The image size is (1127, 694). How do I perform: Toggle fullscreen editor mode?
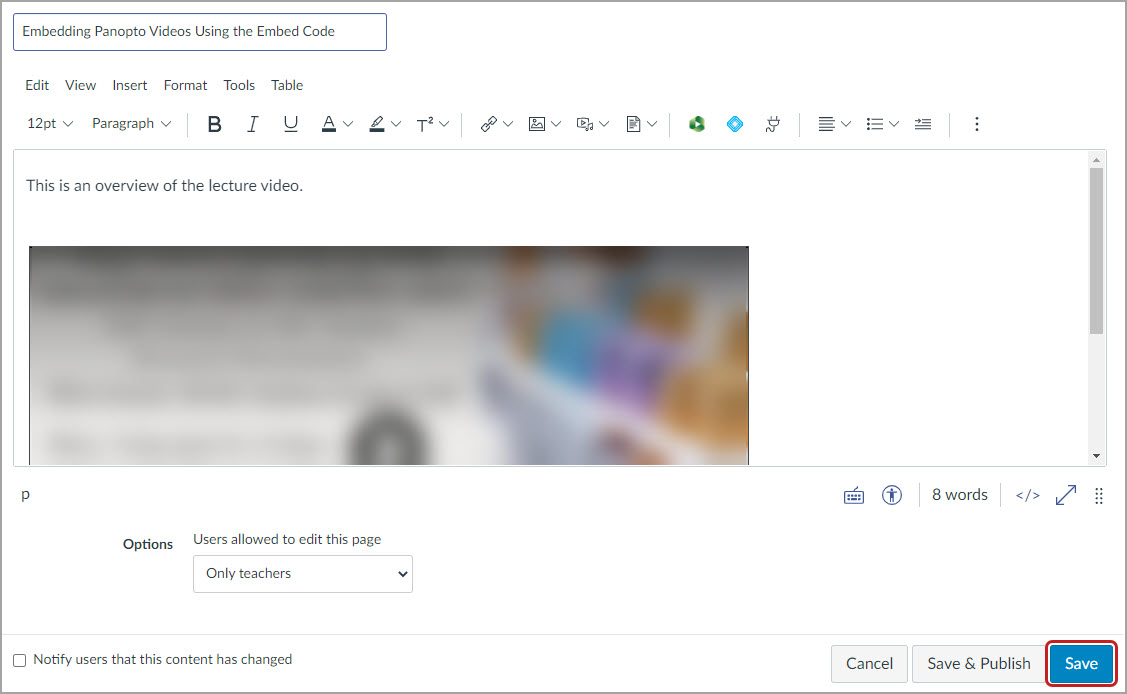1066,495
